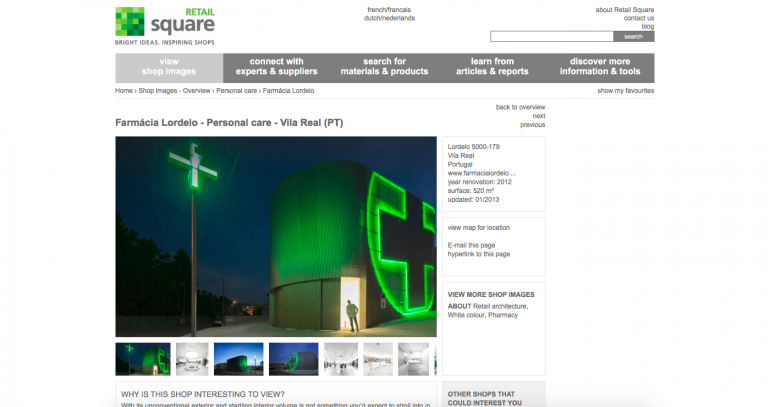Switch language to french/francais

tap(389, 10)
